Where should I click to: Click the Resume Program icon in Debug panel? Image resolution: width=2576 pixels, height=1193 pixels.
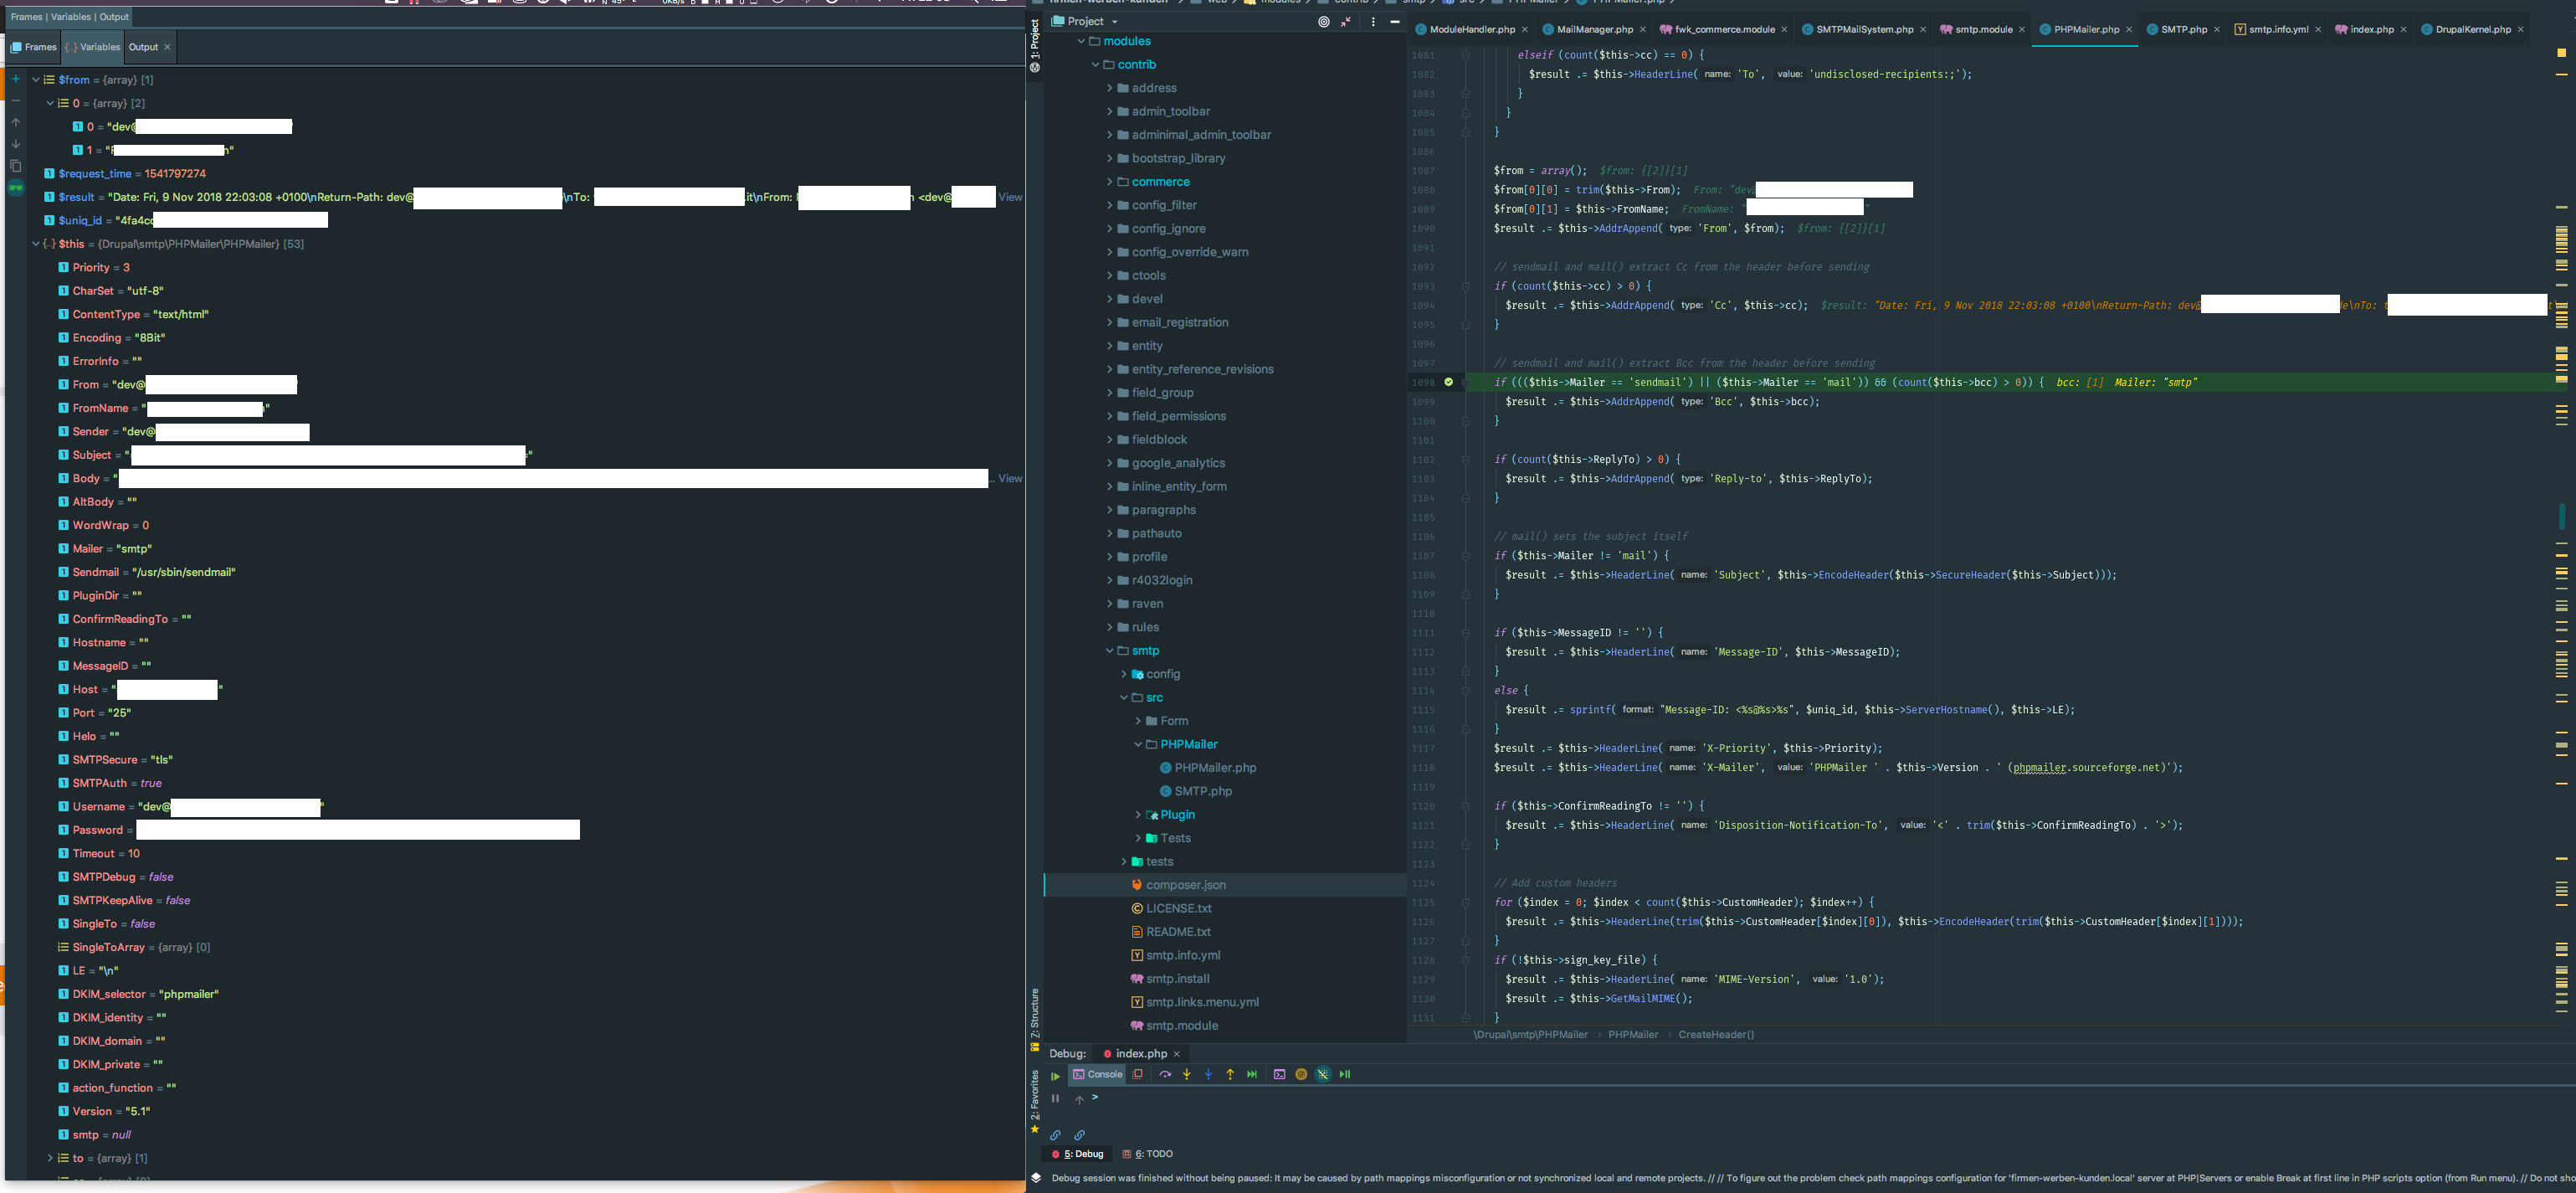1055,1076
